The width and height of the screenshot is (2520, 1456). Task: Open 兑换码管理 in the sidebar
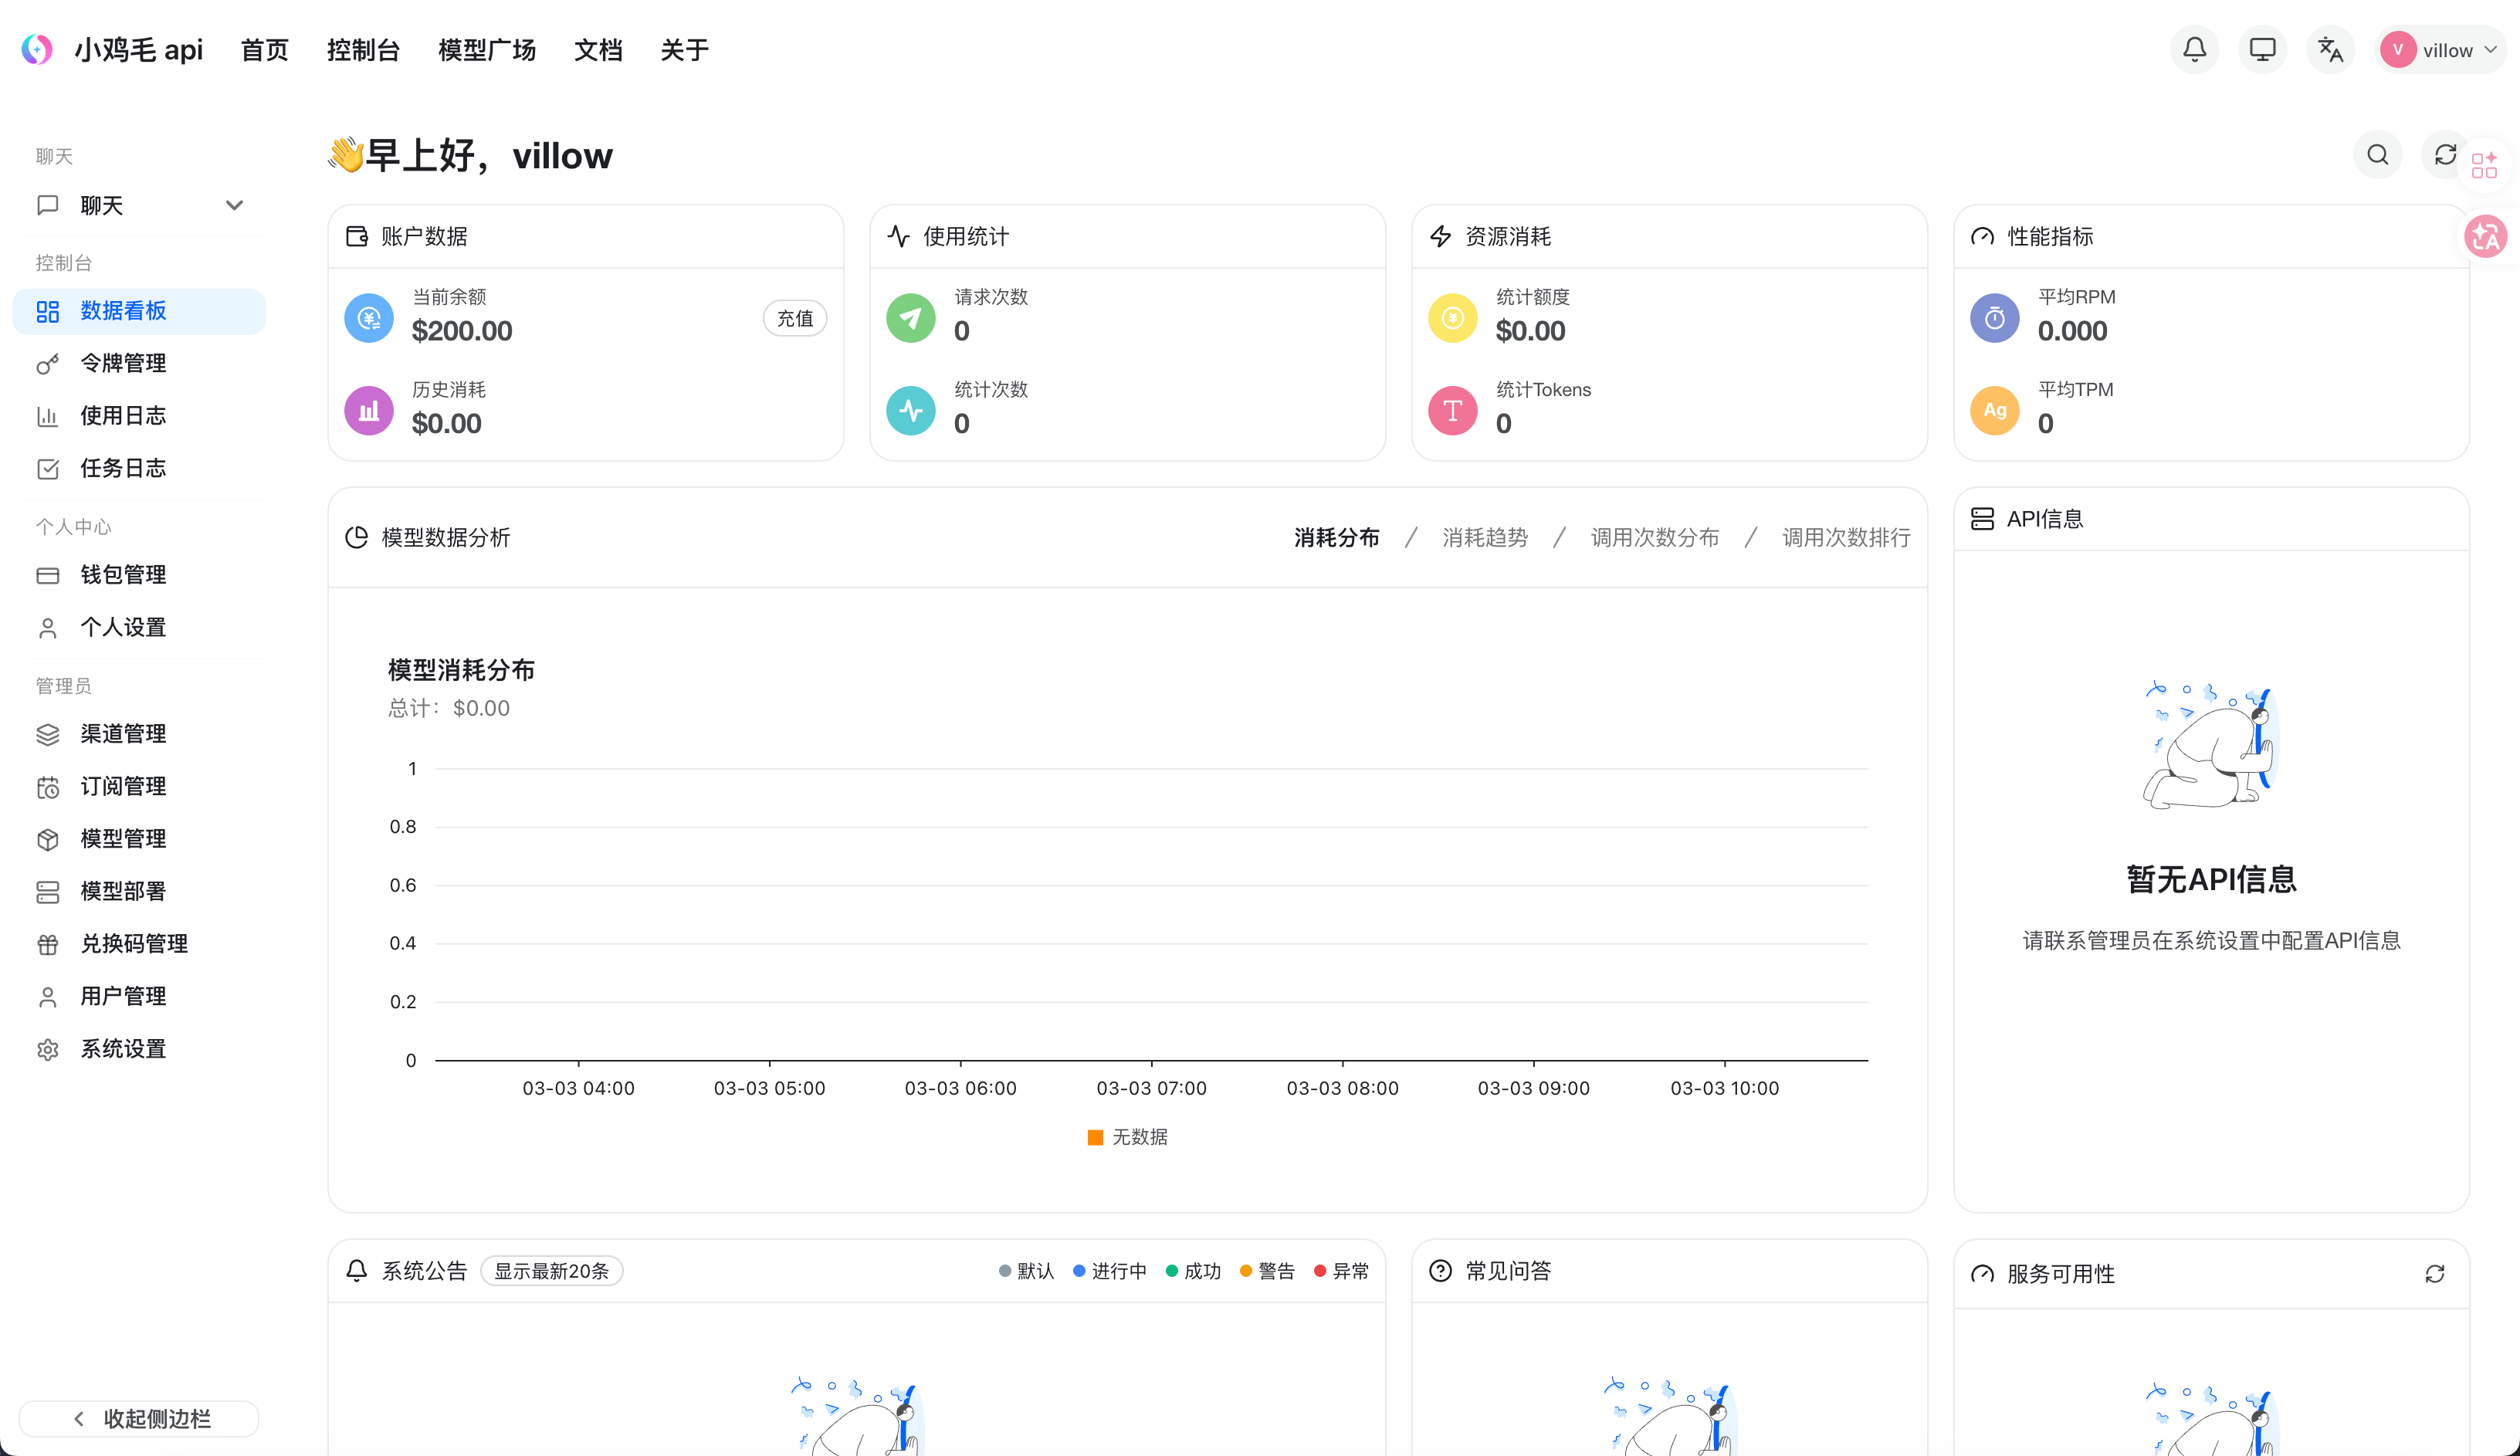(139, 944)
